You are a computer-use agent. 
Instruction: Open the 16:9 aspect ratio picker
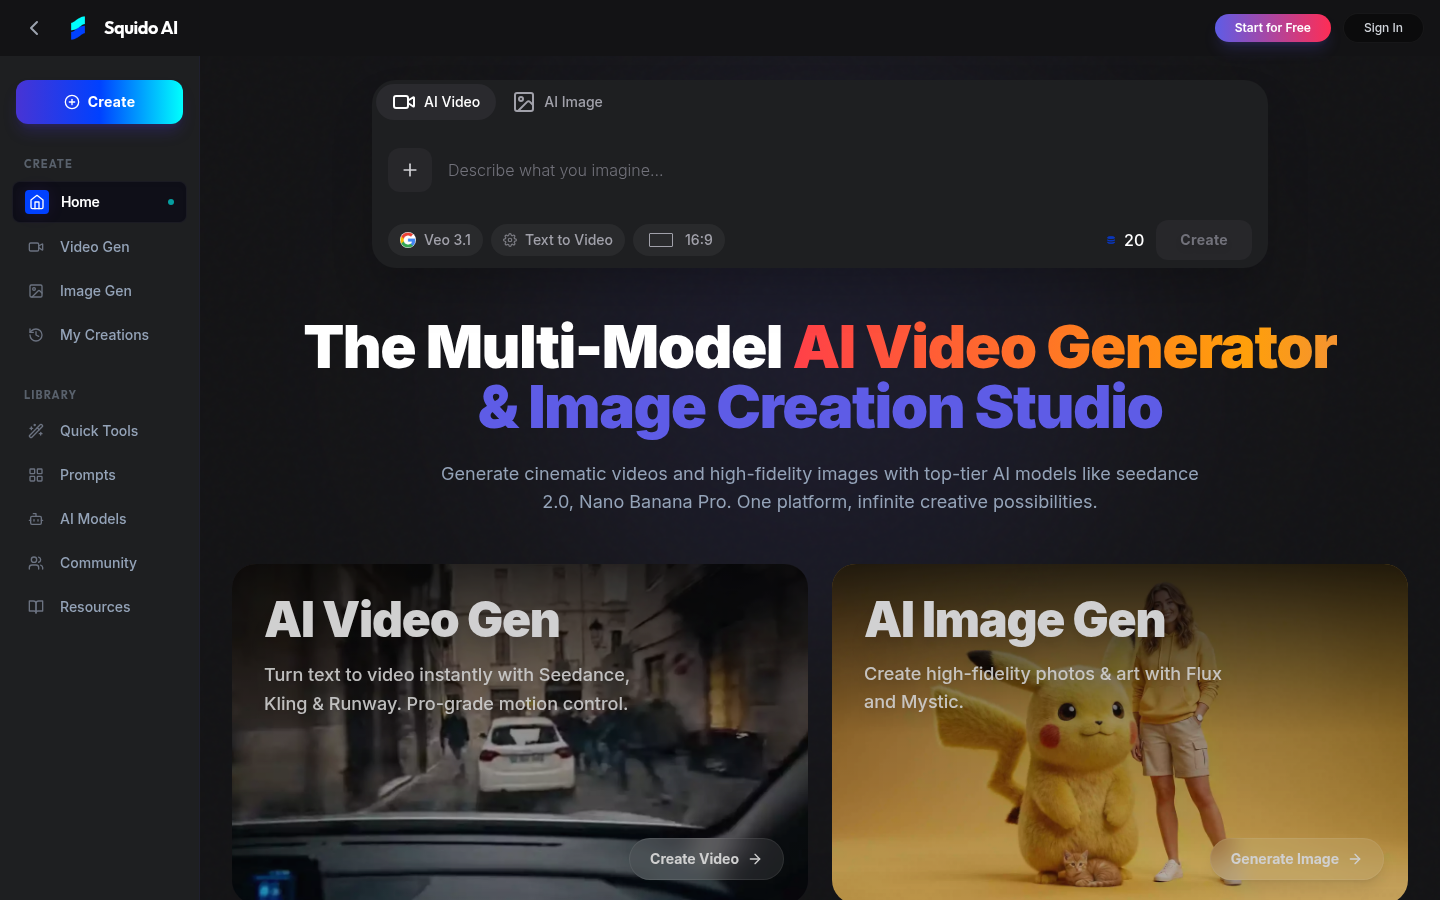(679, 240)
